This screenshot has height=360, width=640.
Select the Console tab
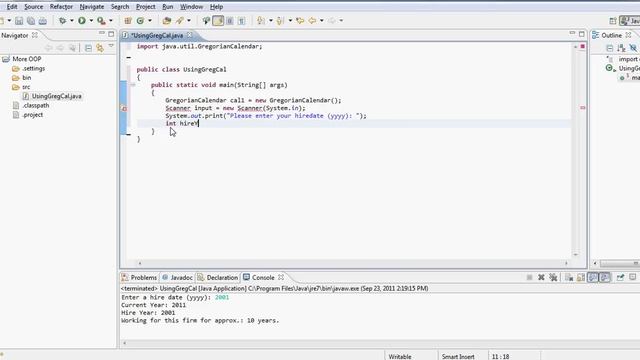[x=263, y=278]
